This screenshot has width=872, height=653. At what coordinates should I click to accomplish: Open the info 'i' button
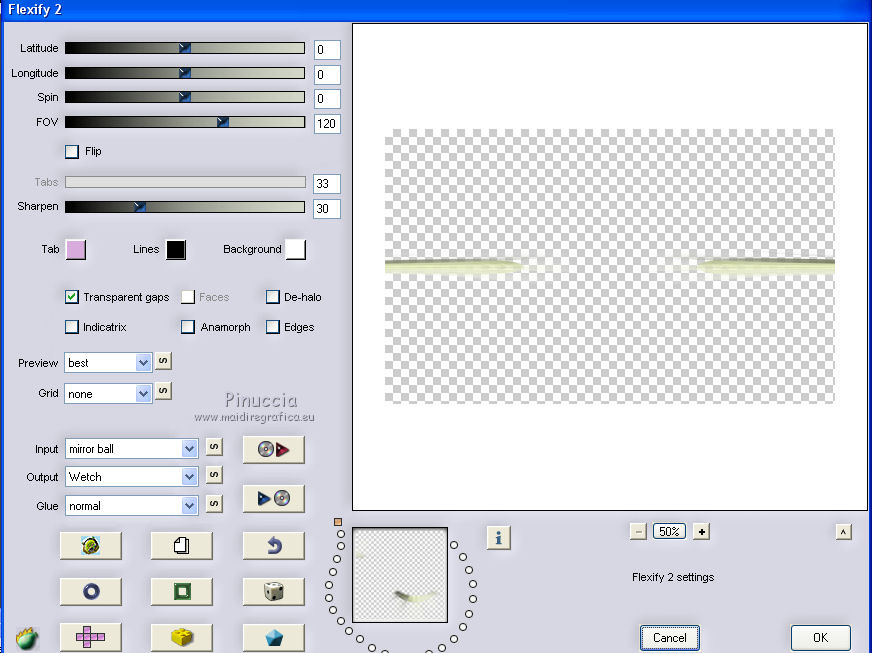[x=498, y=538]
